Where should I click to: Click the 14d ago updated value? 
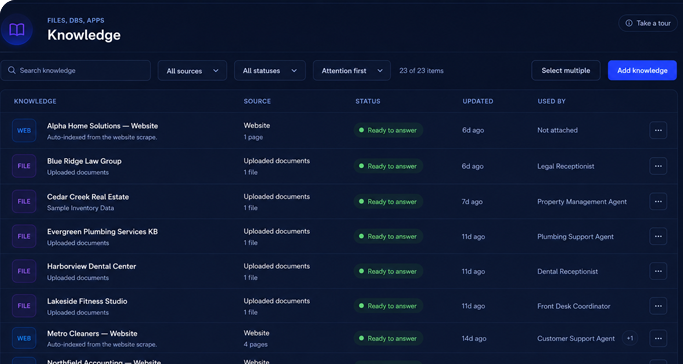coord(474,338)
